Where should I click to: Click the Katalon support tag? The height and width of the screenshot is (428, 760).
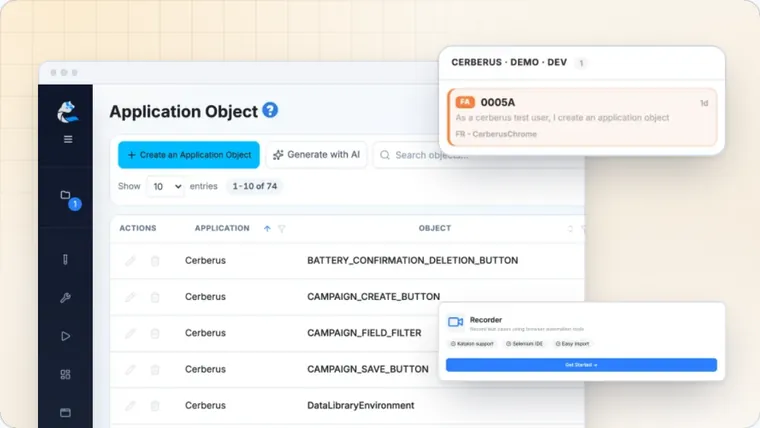point(472,344)
